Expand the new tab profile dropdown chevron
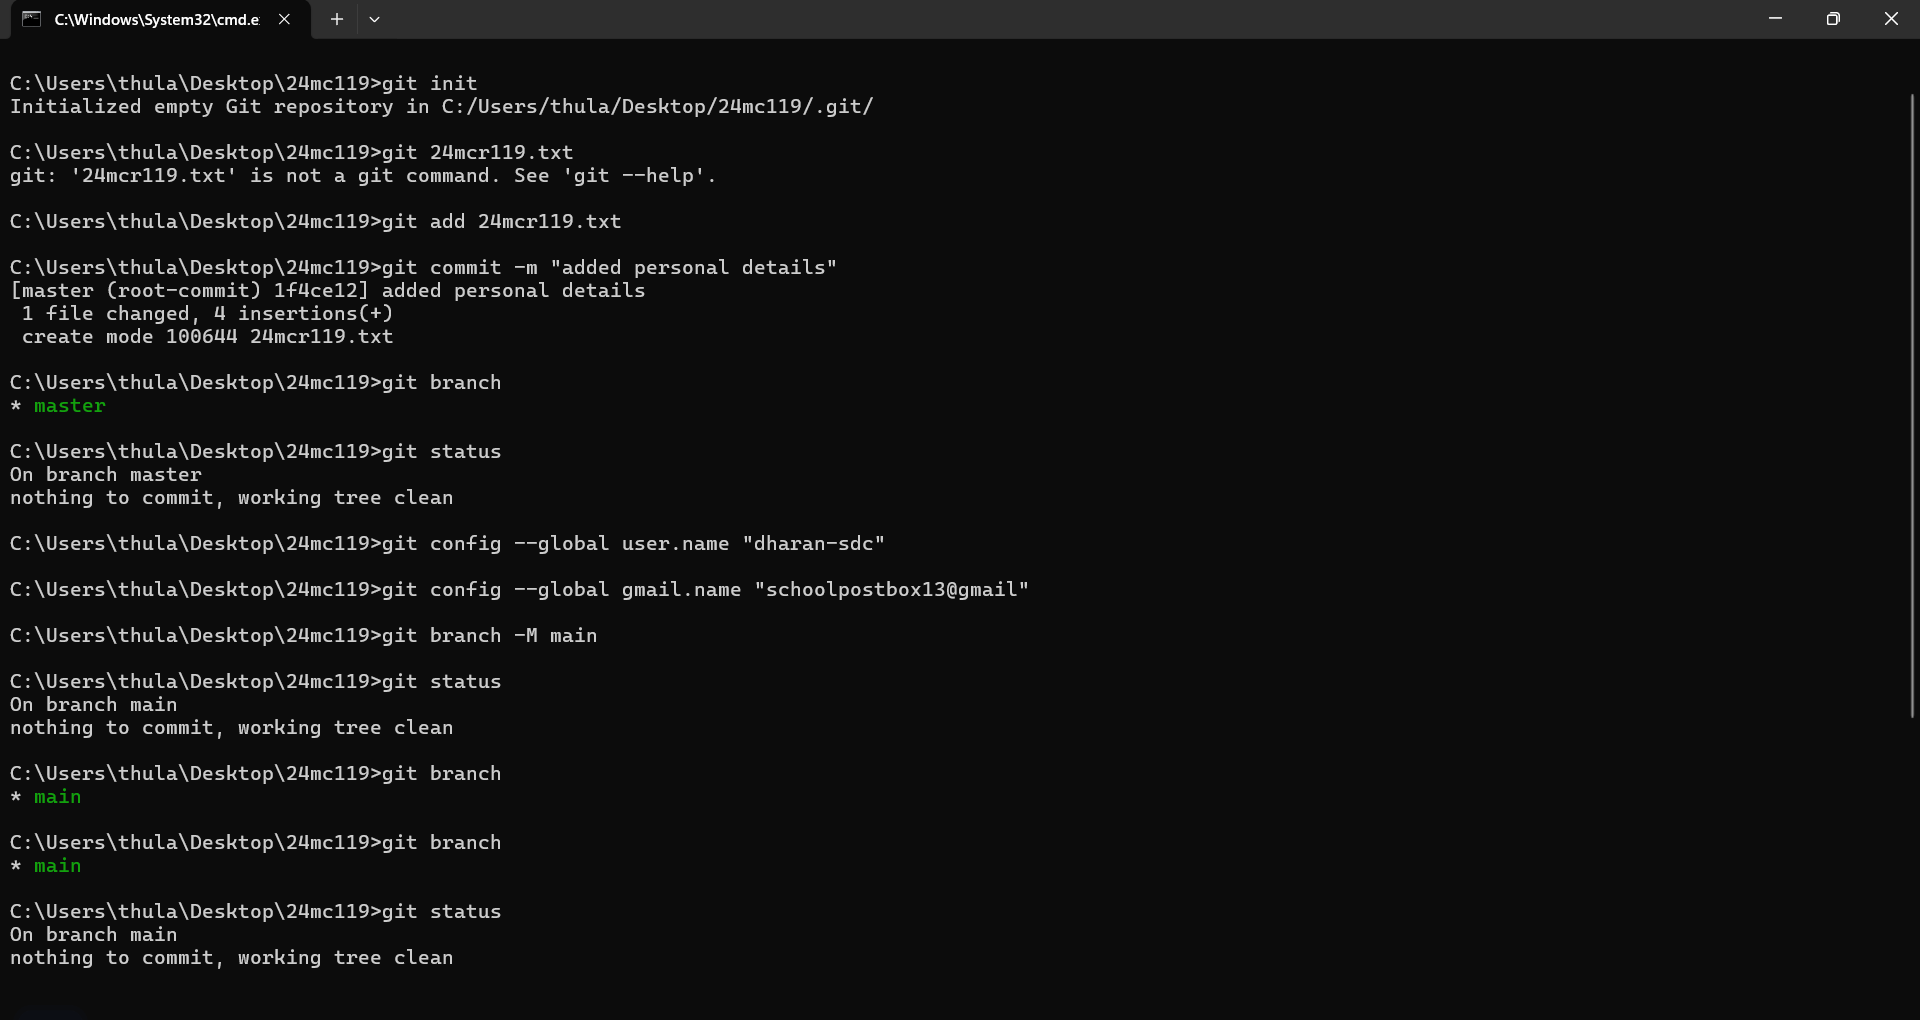1920x1020 pixels. (x=374, y=19)
